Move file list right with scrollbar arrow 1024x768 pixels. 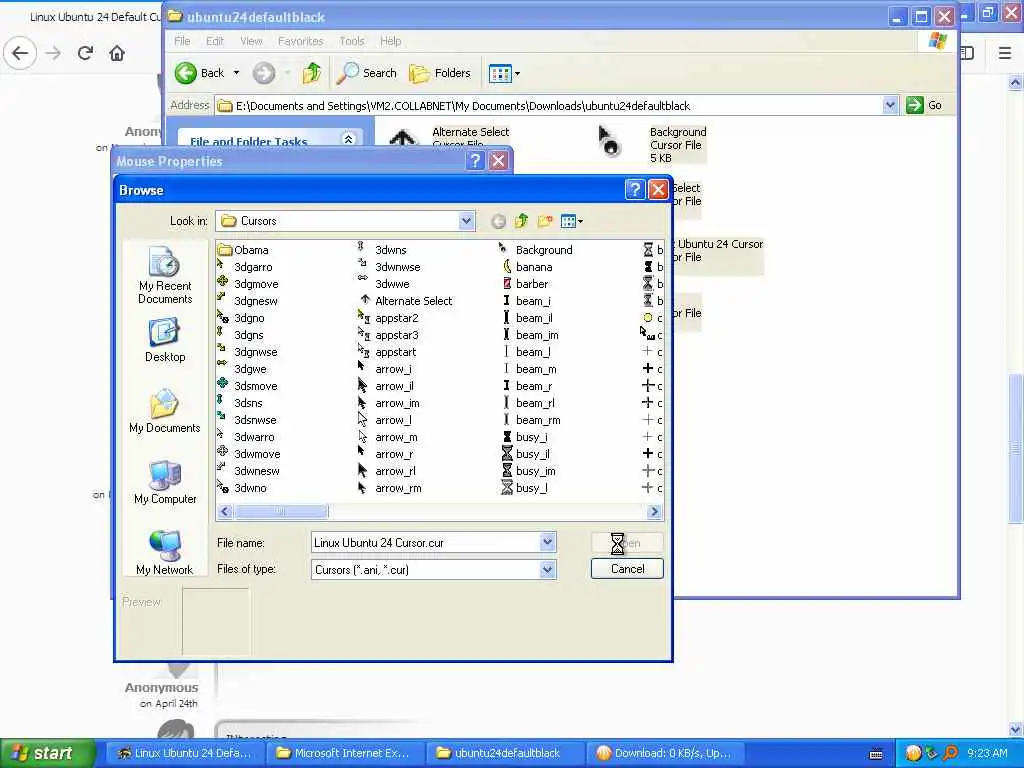tap(654, 511)
